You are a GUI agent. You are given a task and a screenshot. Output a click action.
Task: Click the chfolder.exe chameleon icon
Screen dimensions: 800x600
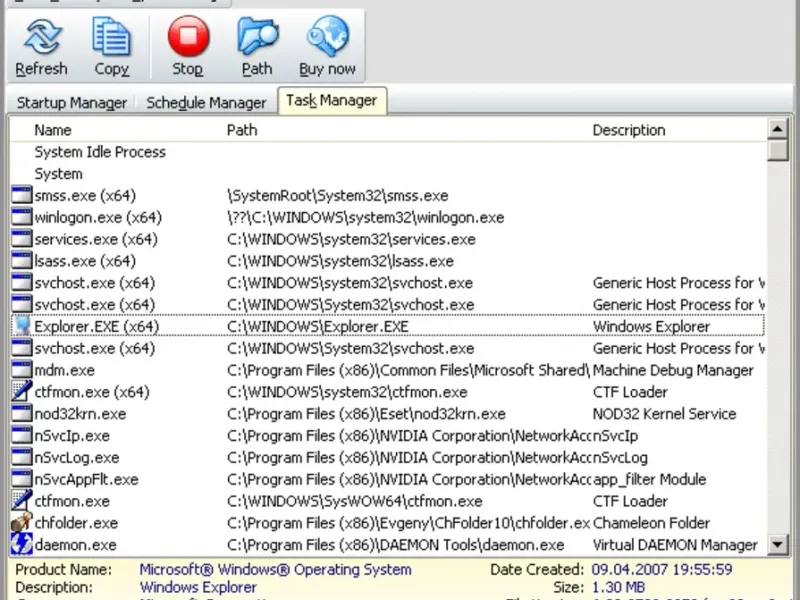click(21, 523)
